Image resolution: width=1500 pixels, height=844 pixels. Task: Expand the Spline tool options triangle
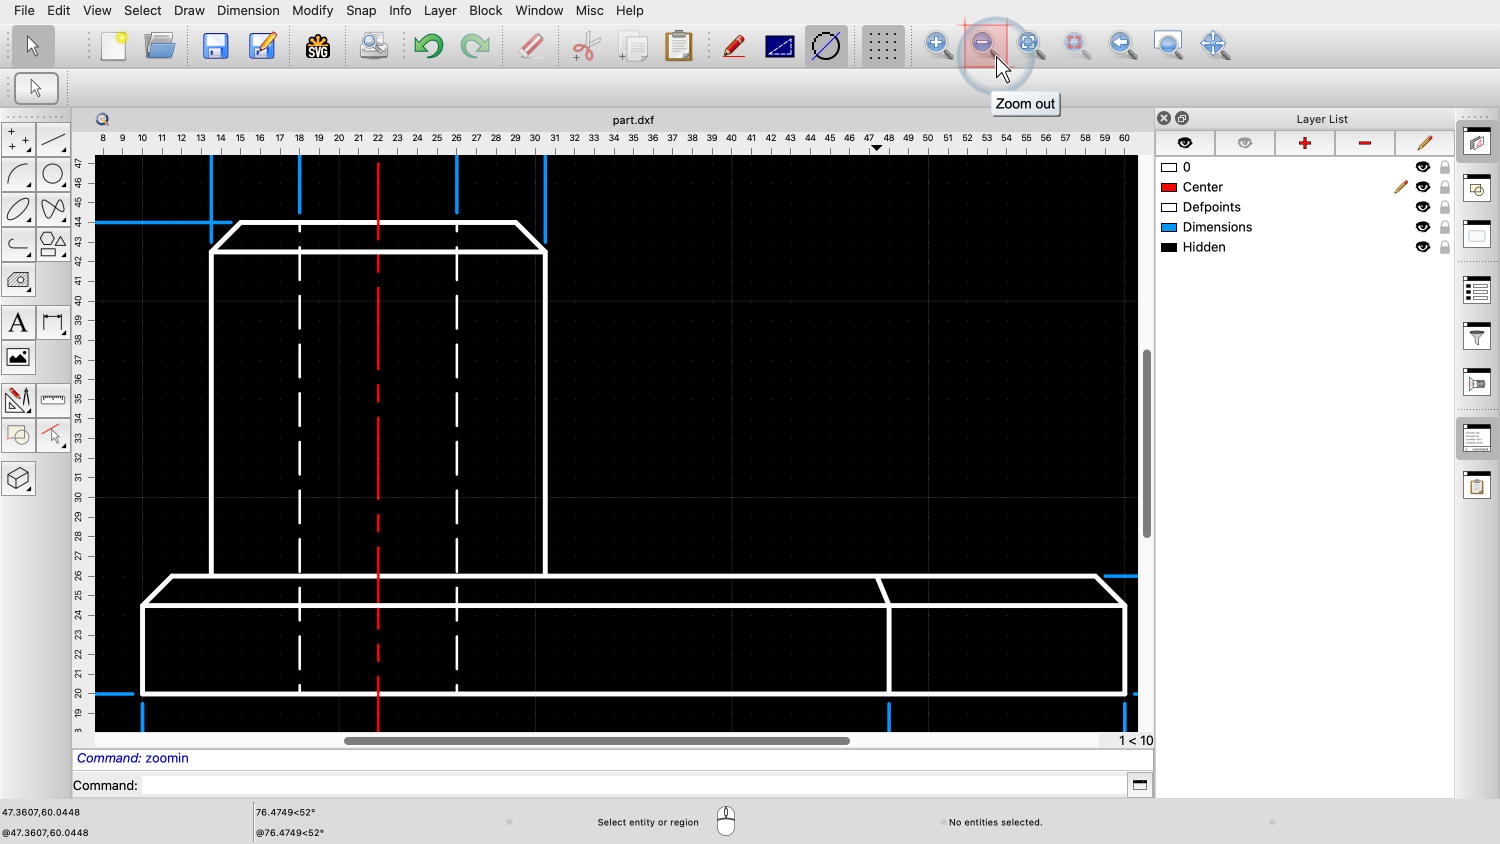62,218
